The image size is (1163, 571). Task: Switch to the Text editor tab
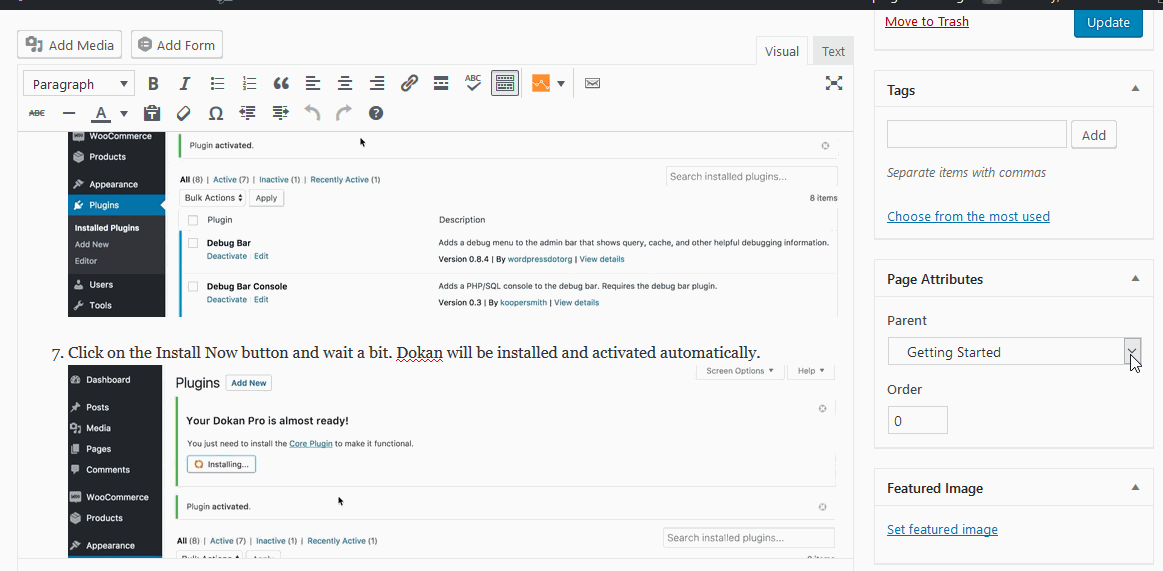833,51
